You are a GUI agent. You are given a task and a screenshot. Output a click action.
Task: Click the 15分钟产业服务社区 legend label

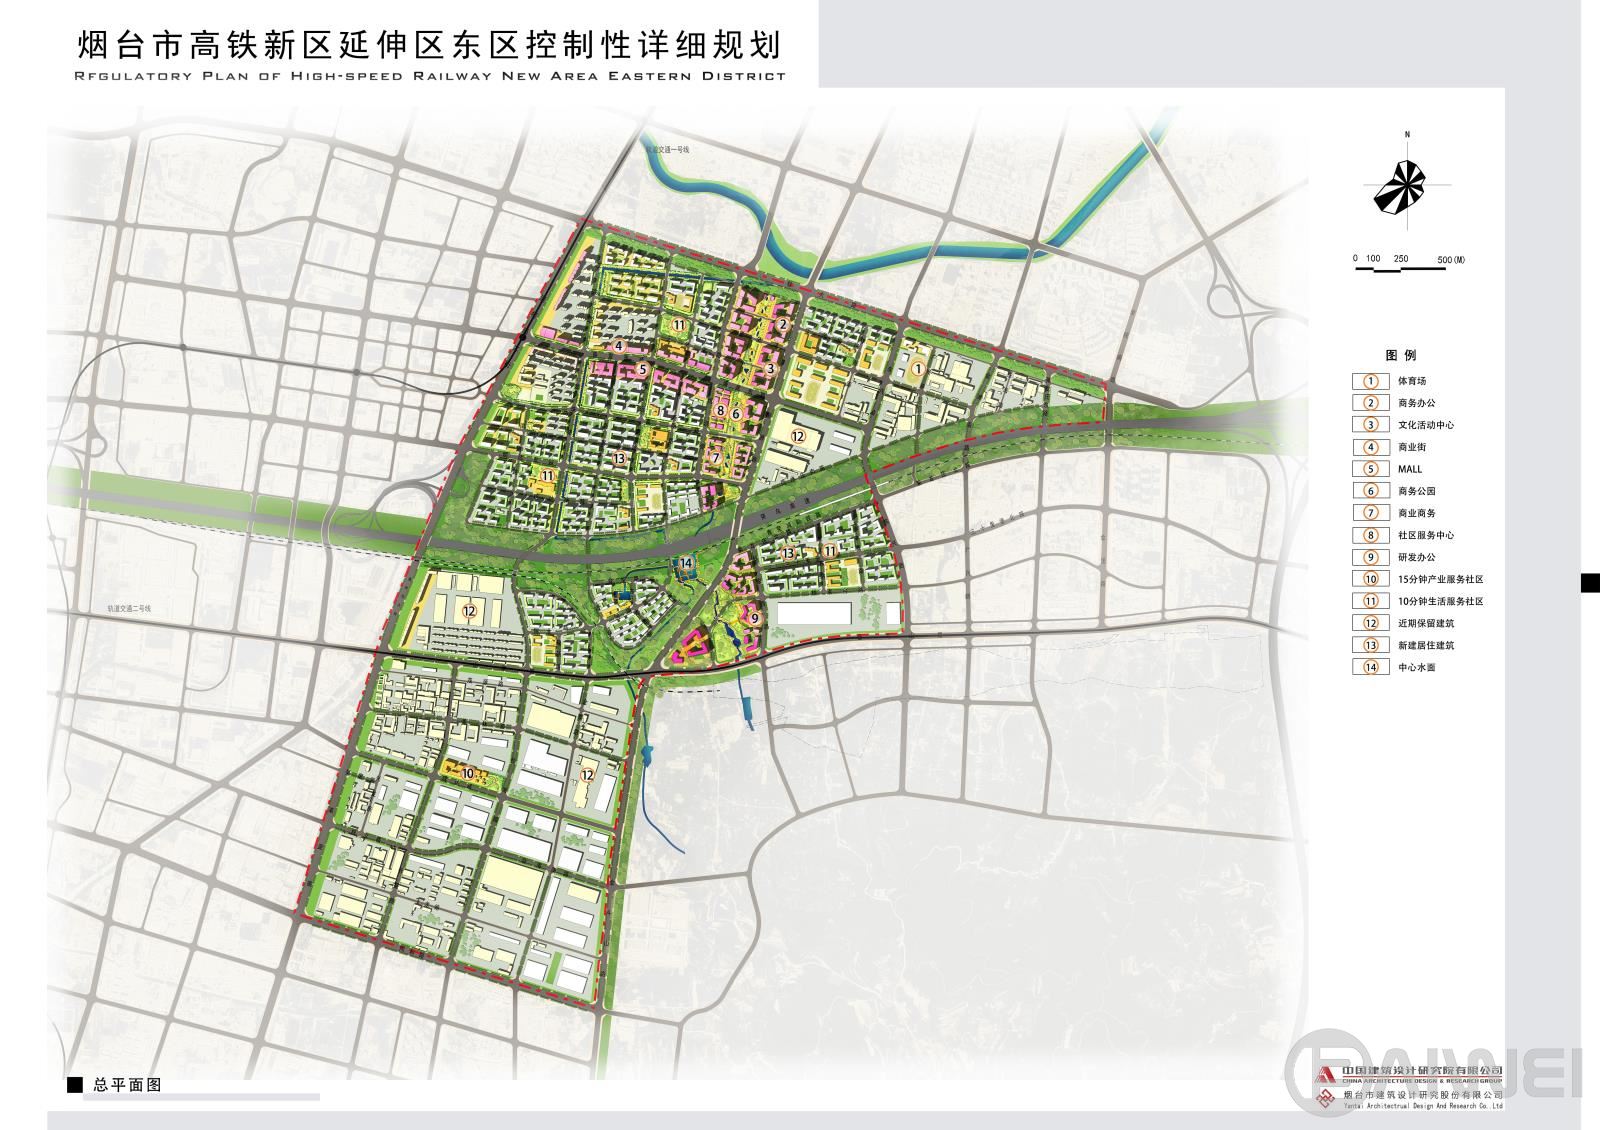pos(1439,579)
